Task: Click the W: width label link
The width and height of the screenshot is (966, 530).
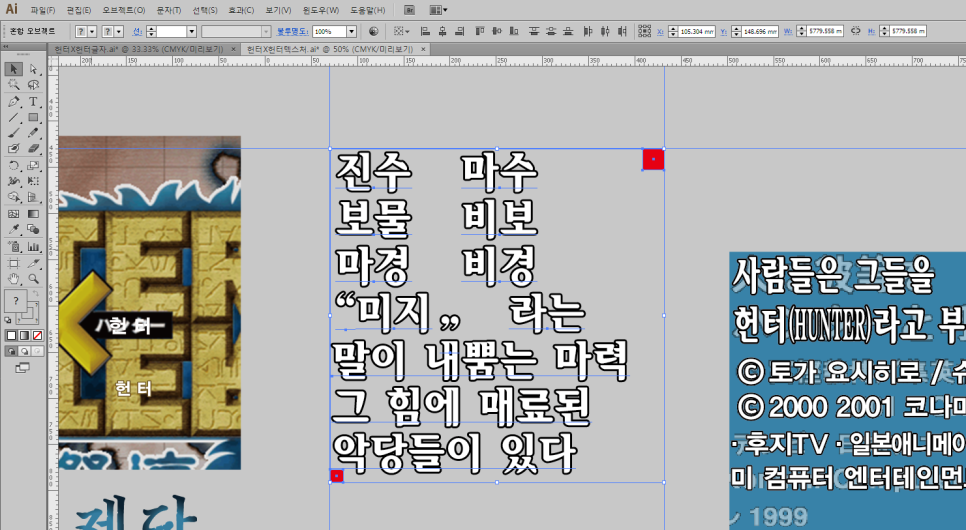Action: [788, 31]
